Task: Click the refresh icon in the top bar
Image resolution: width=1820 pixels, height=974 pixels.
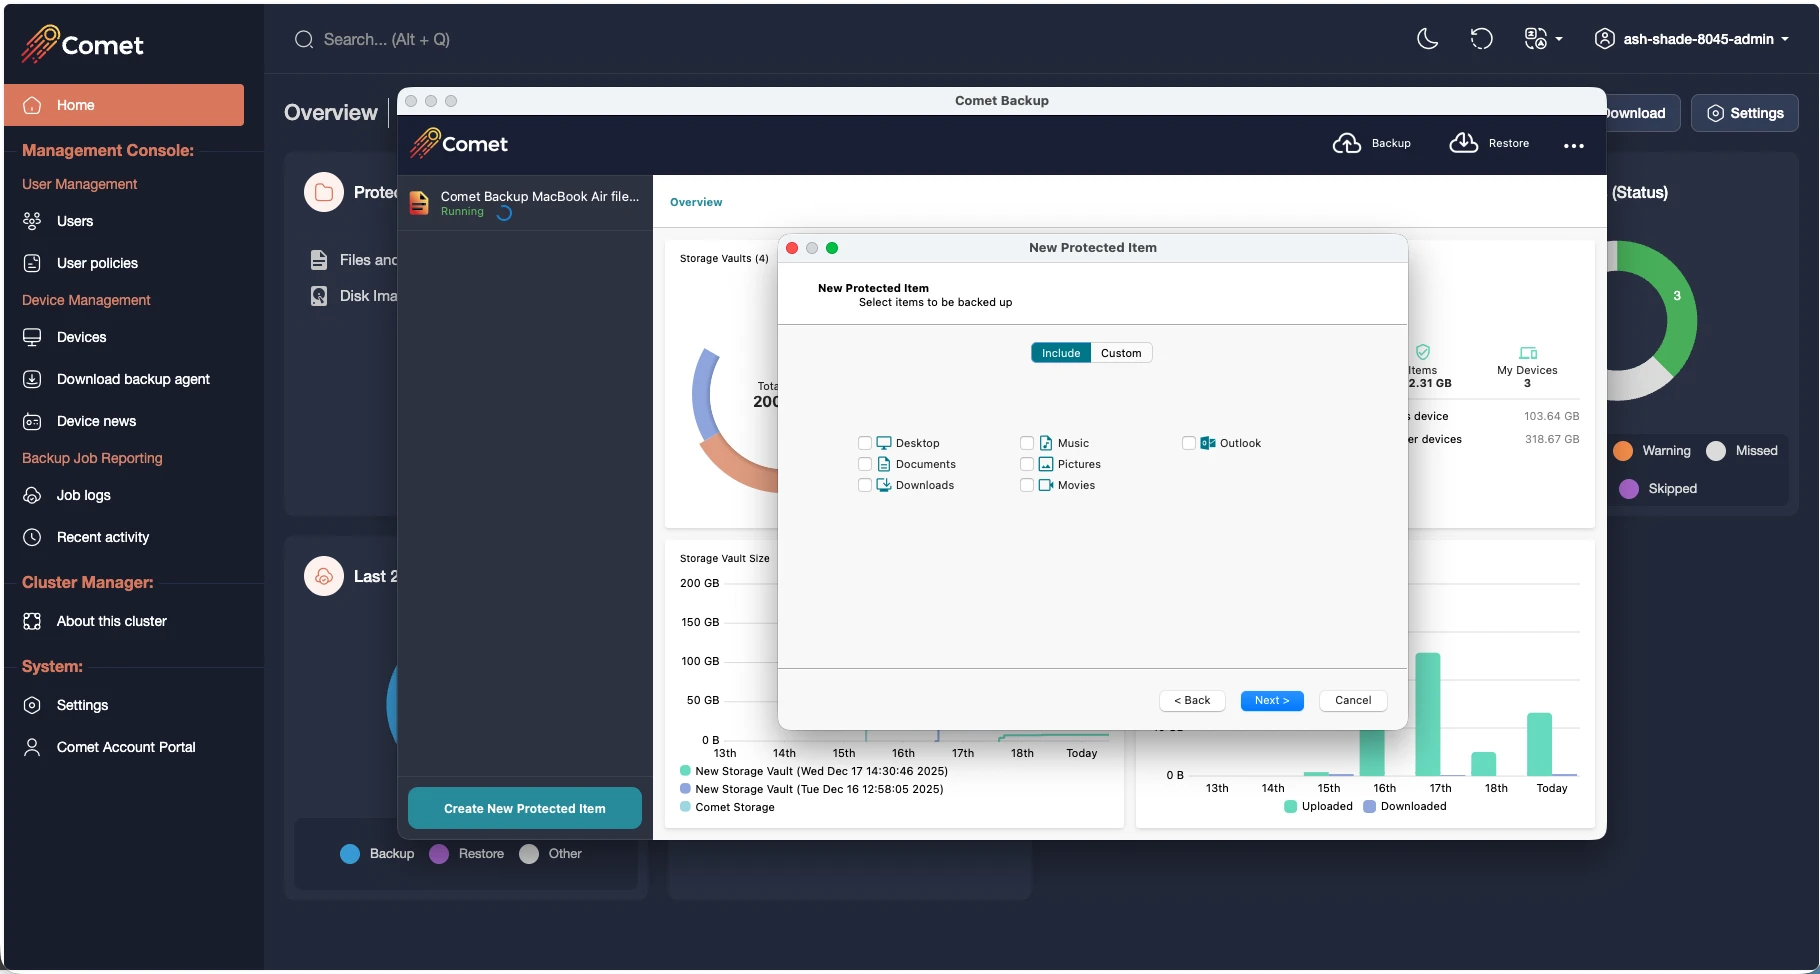Action: coord(1481,39)
